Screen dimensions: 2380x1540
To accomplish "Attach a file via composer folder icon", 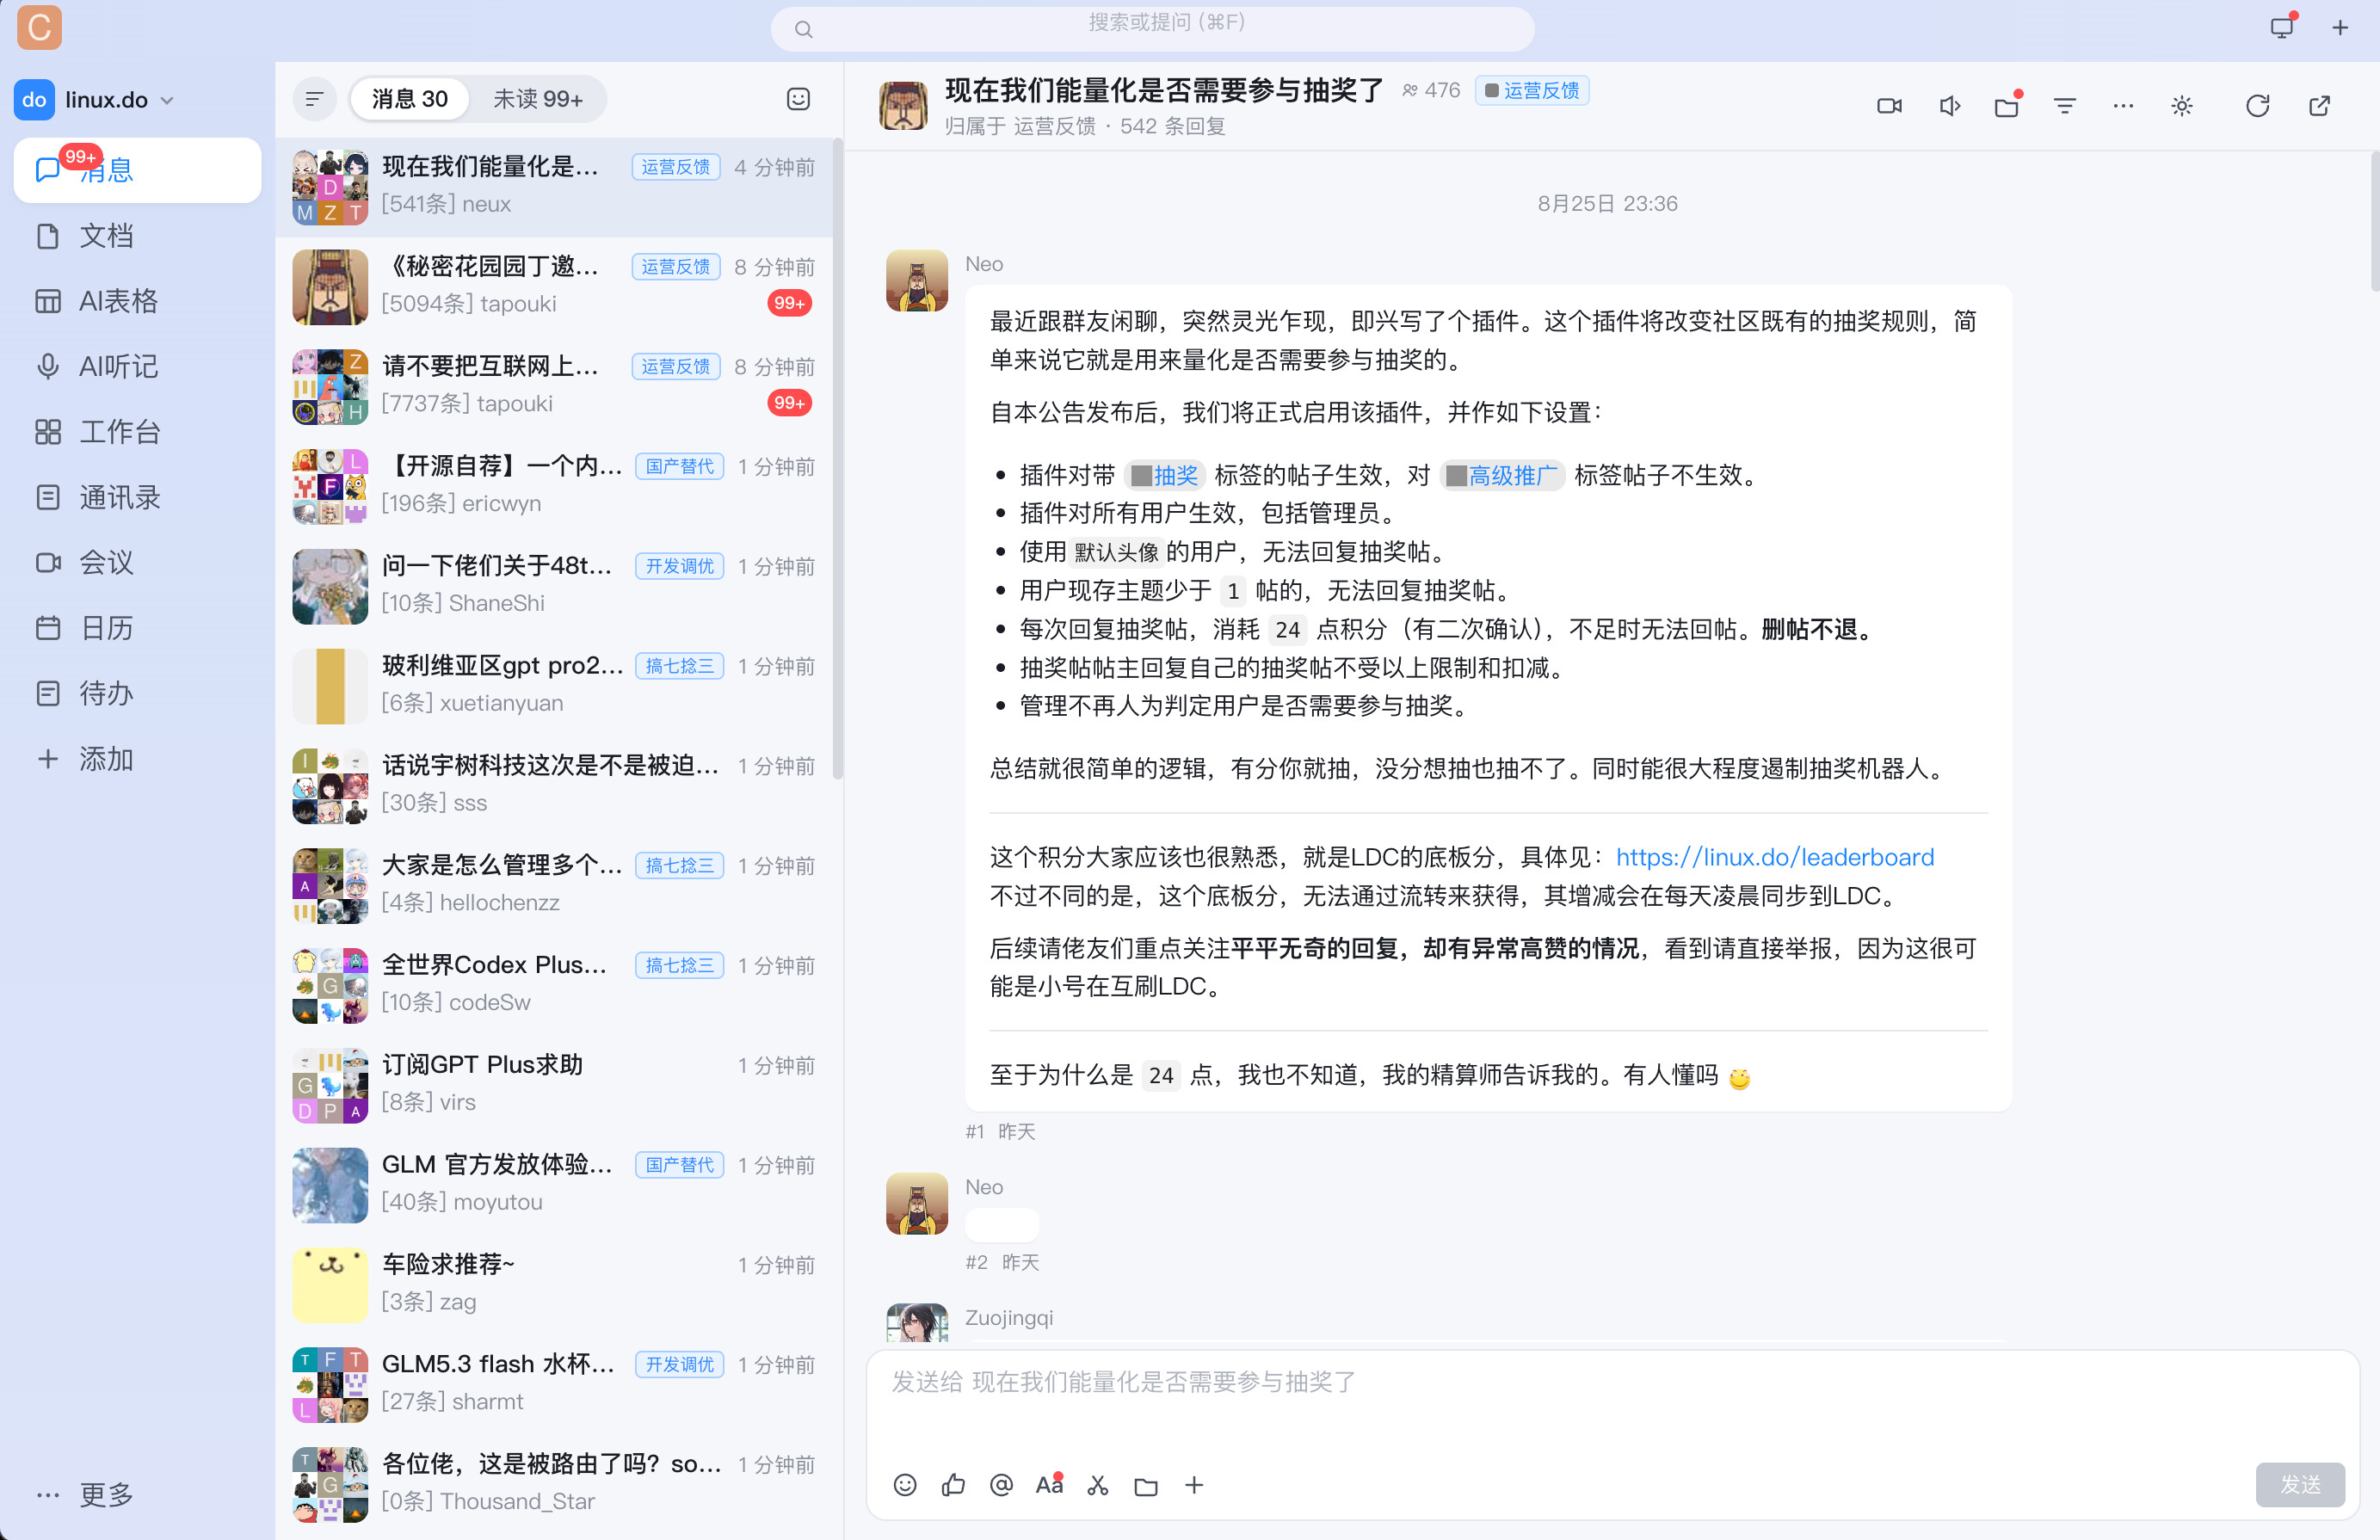I will 1146,1486.
